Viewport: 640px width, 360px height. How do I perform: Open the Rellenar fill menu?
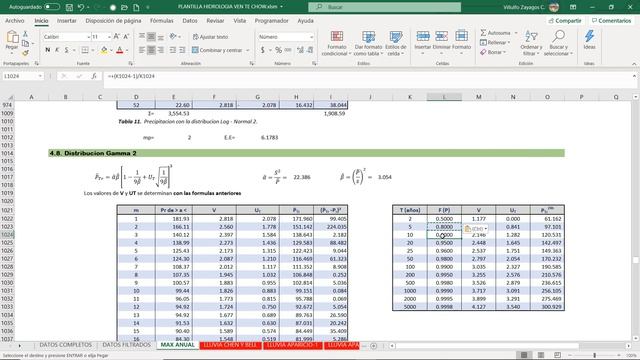tap(495, 42)
